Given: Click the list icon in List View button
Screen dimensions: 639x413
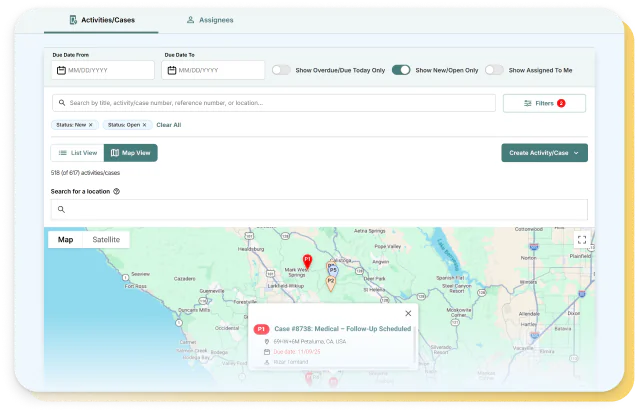Looking at the screenshot, I should point(63,153).
